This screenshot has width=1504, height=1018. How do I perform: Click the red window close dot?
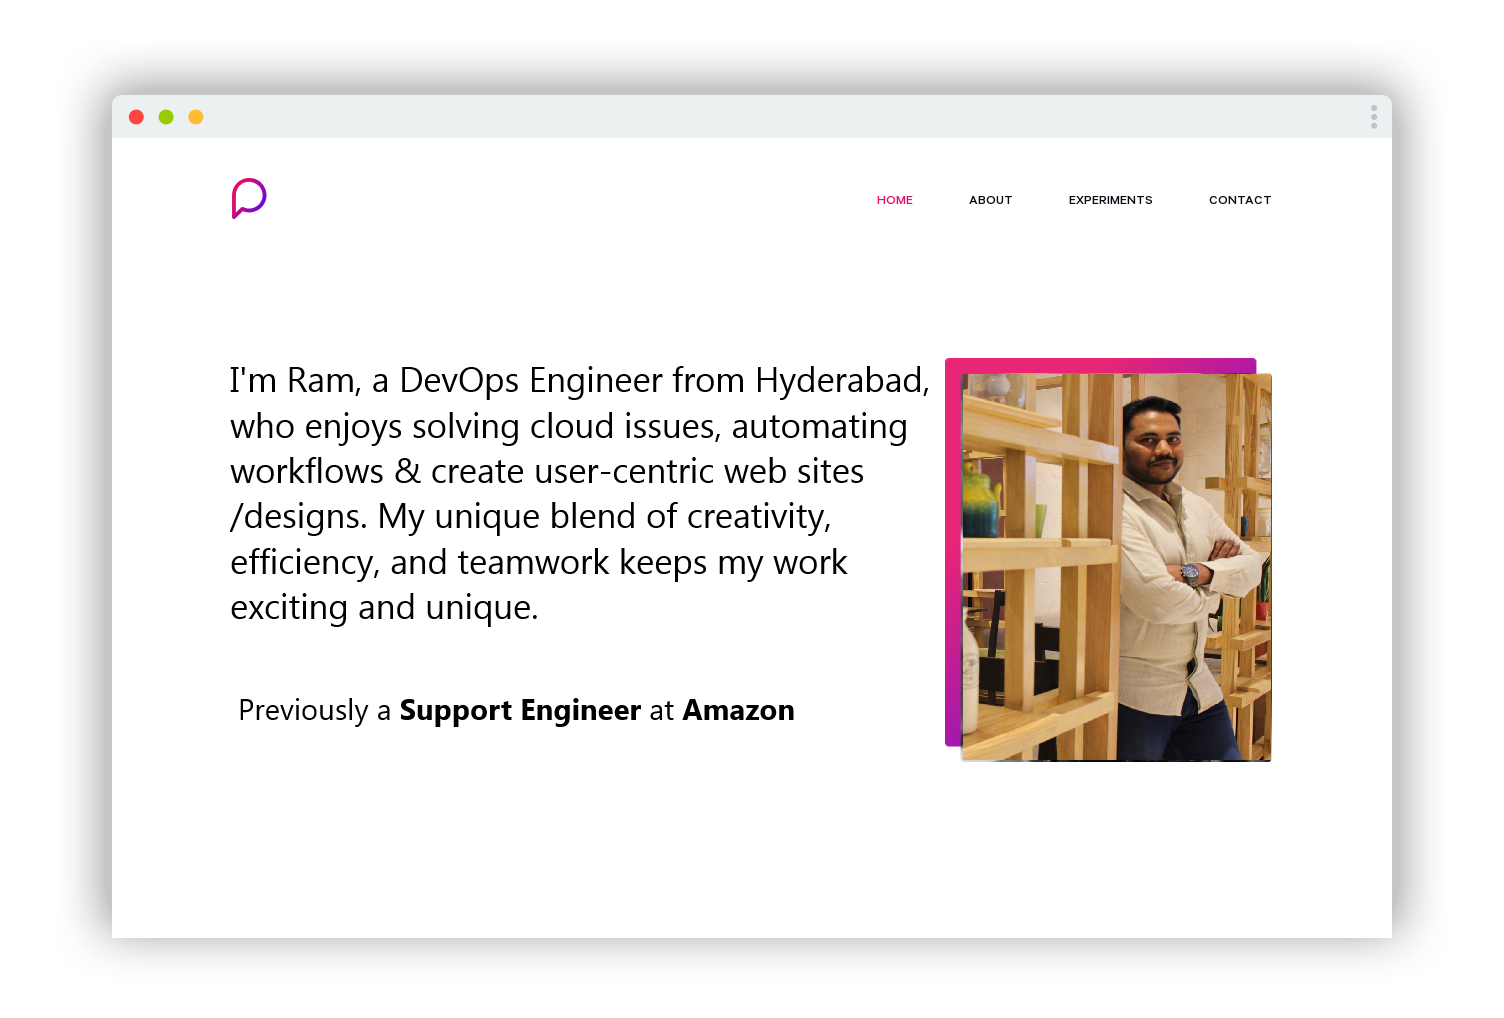(x=137, y=117)
